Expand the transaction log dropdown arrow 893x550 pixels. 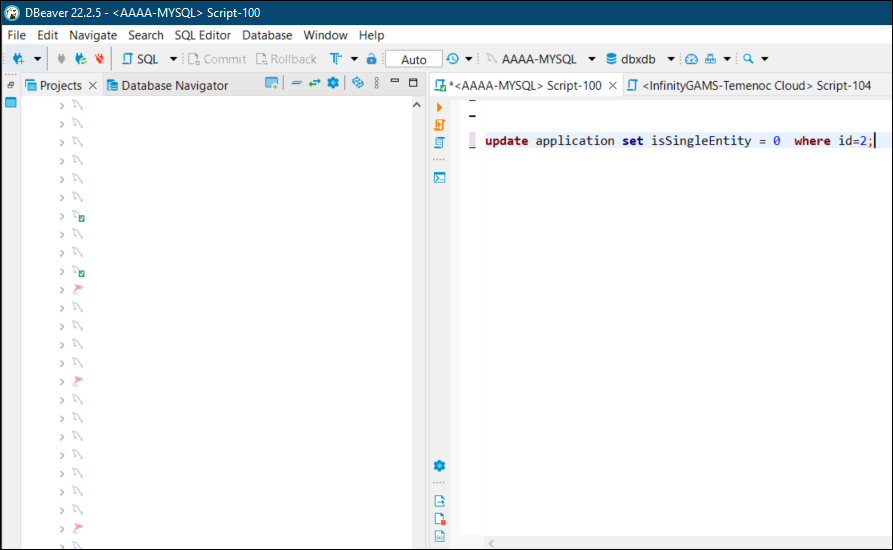[469, 59]
